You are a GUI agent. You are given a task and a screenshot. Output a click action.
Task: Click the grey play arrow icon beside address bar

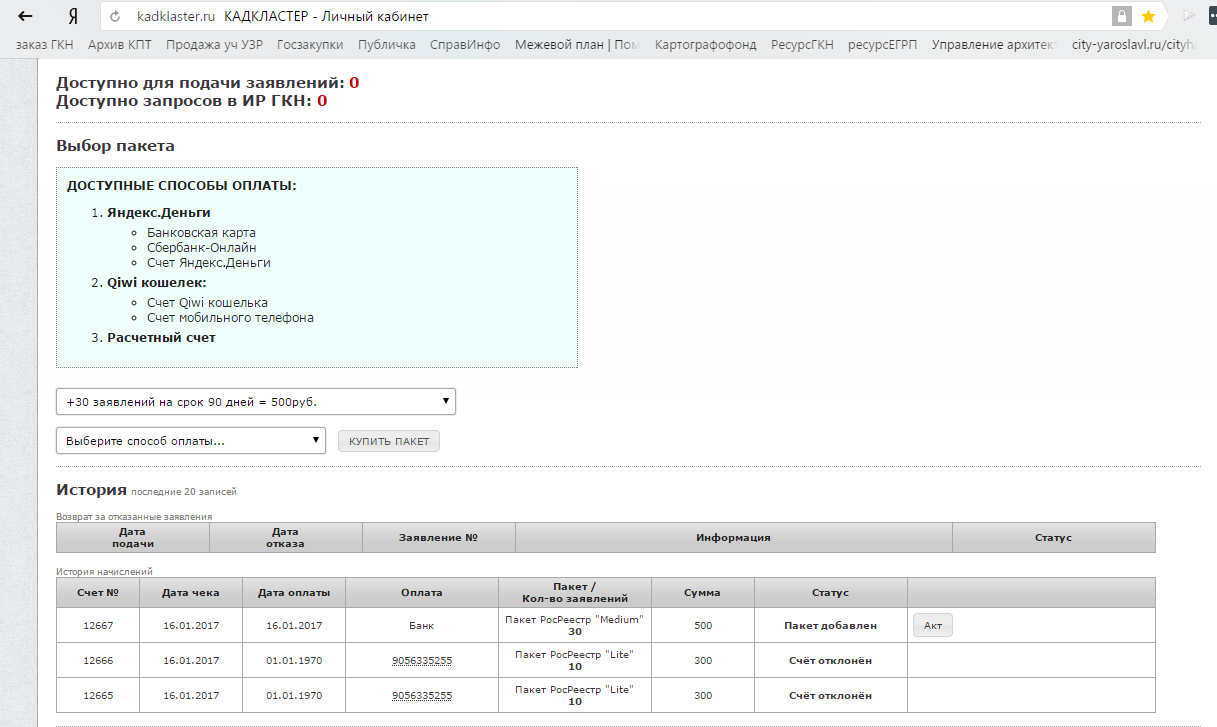click(x=1189, y=17)
